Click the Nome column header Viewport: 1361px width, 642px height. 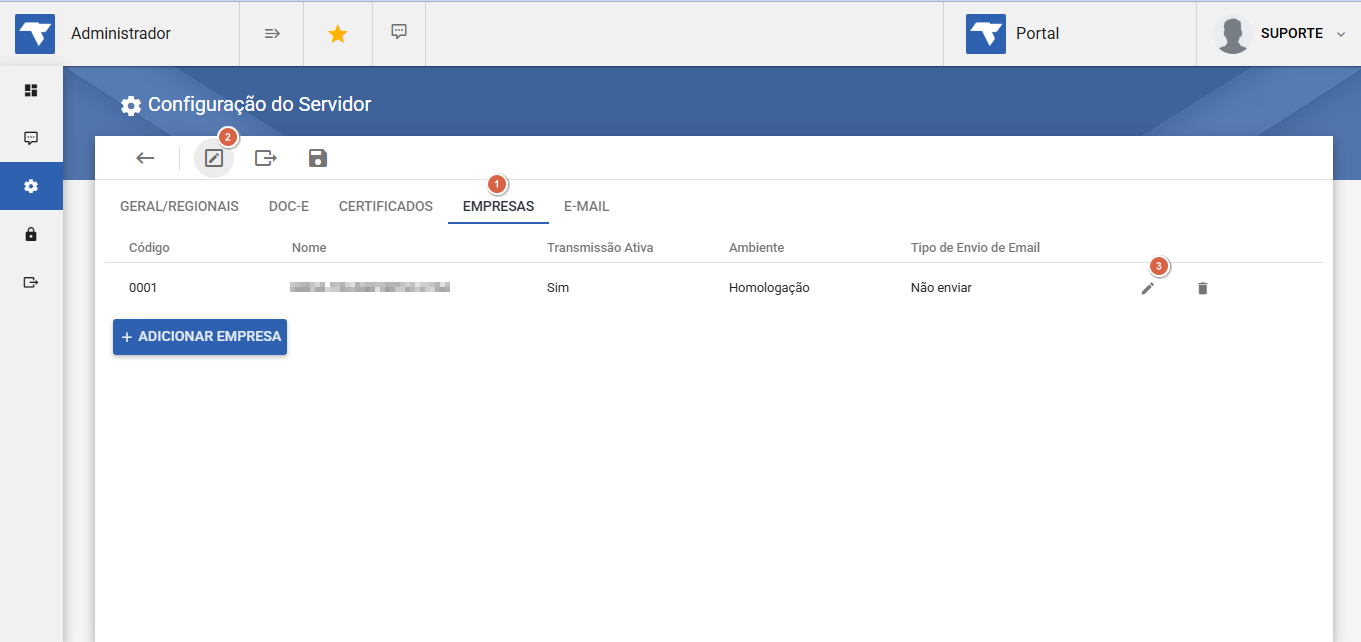pos(309,247)
